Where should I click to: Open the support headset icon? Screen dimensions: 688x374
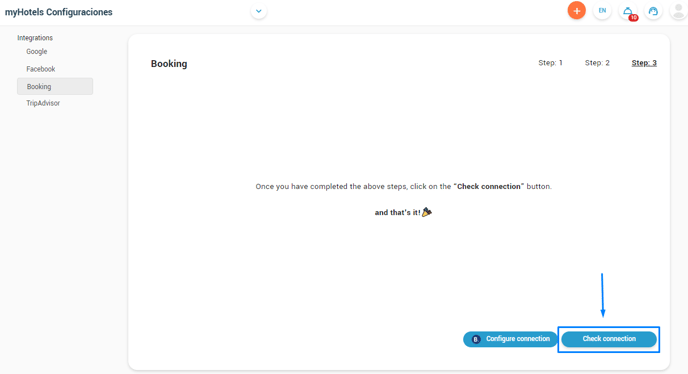pyautogui.click(x=653, y=11)
